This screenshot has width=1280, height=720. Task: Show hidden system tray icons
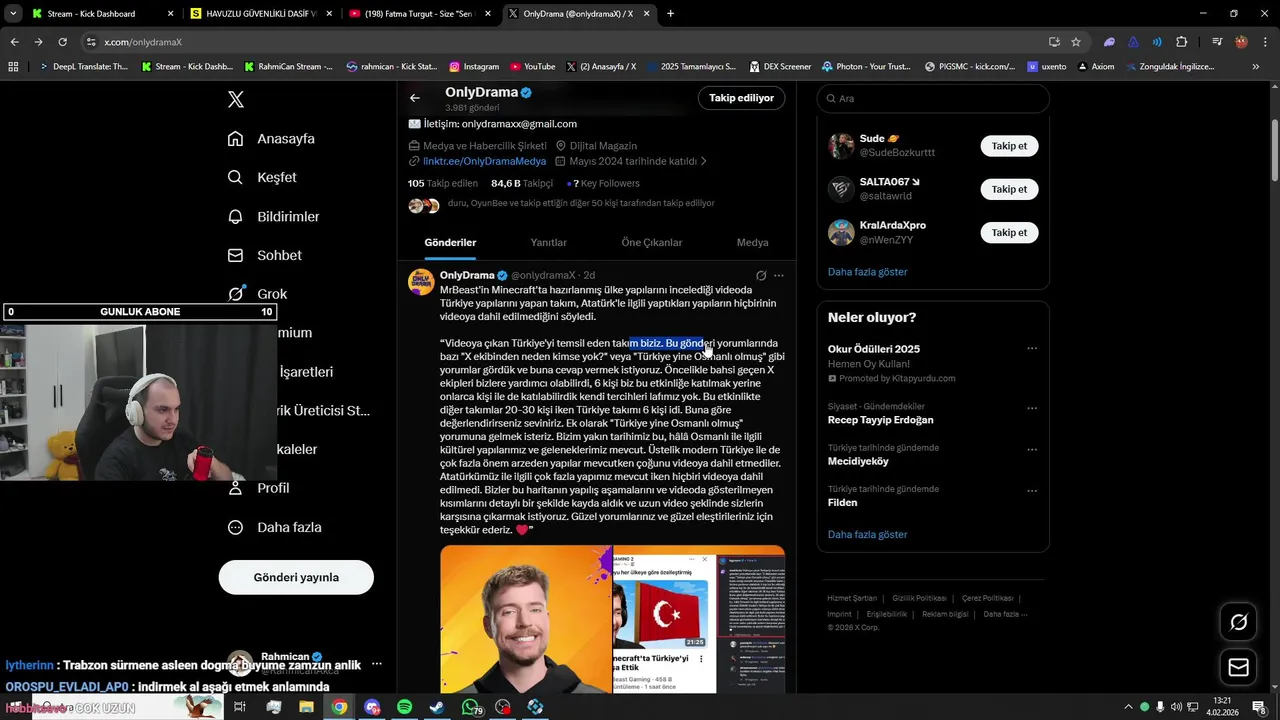pos(1129,707)
